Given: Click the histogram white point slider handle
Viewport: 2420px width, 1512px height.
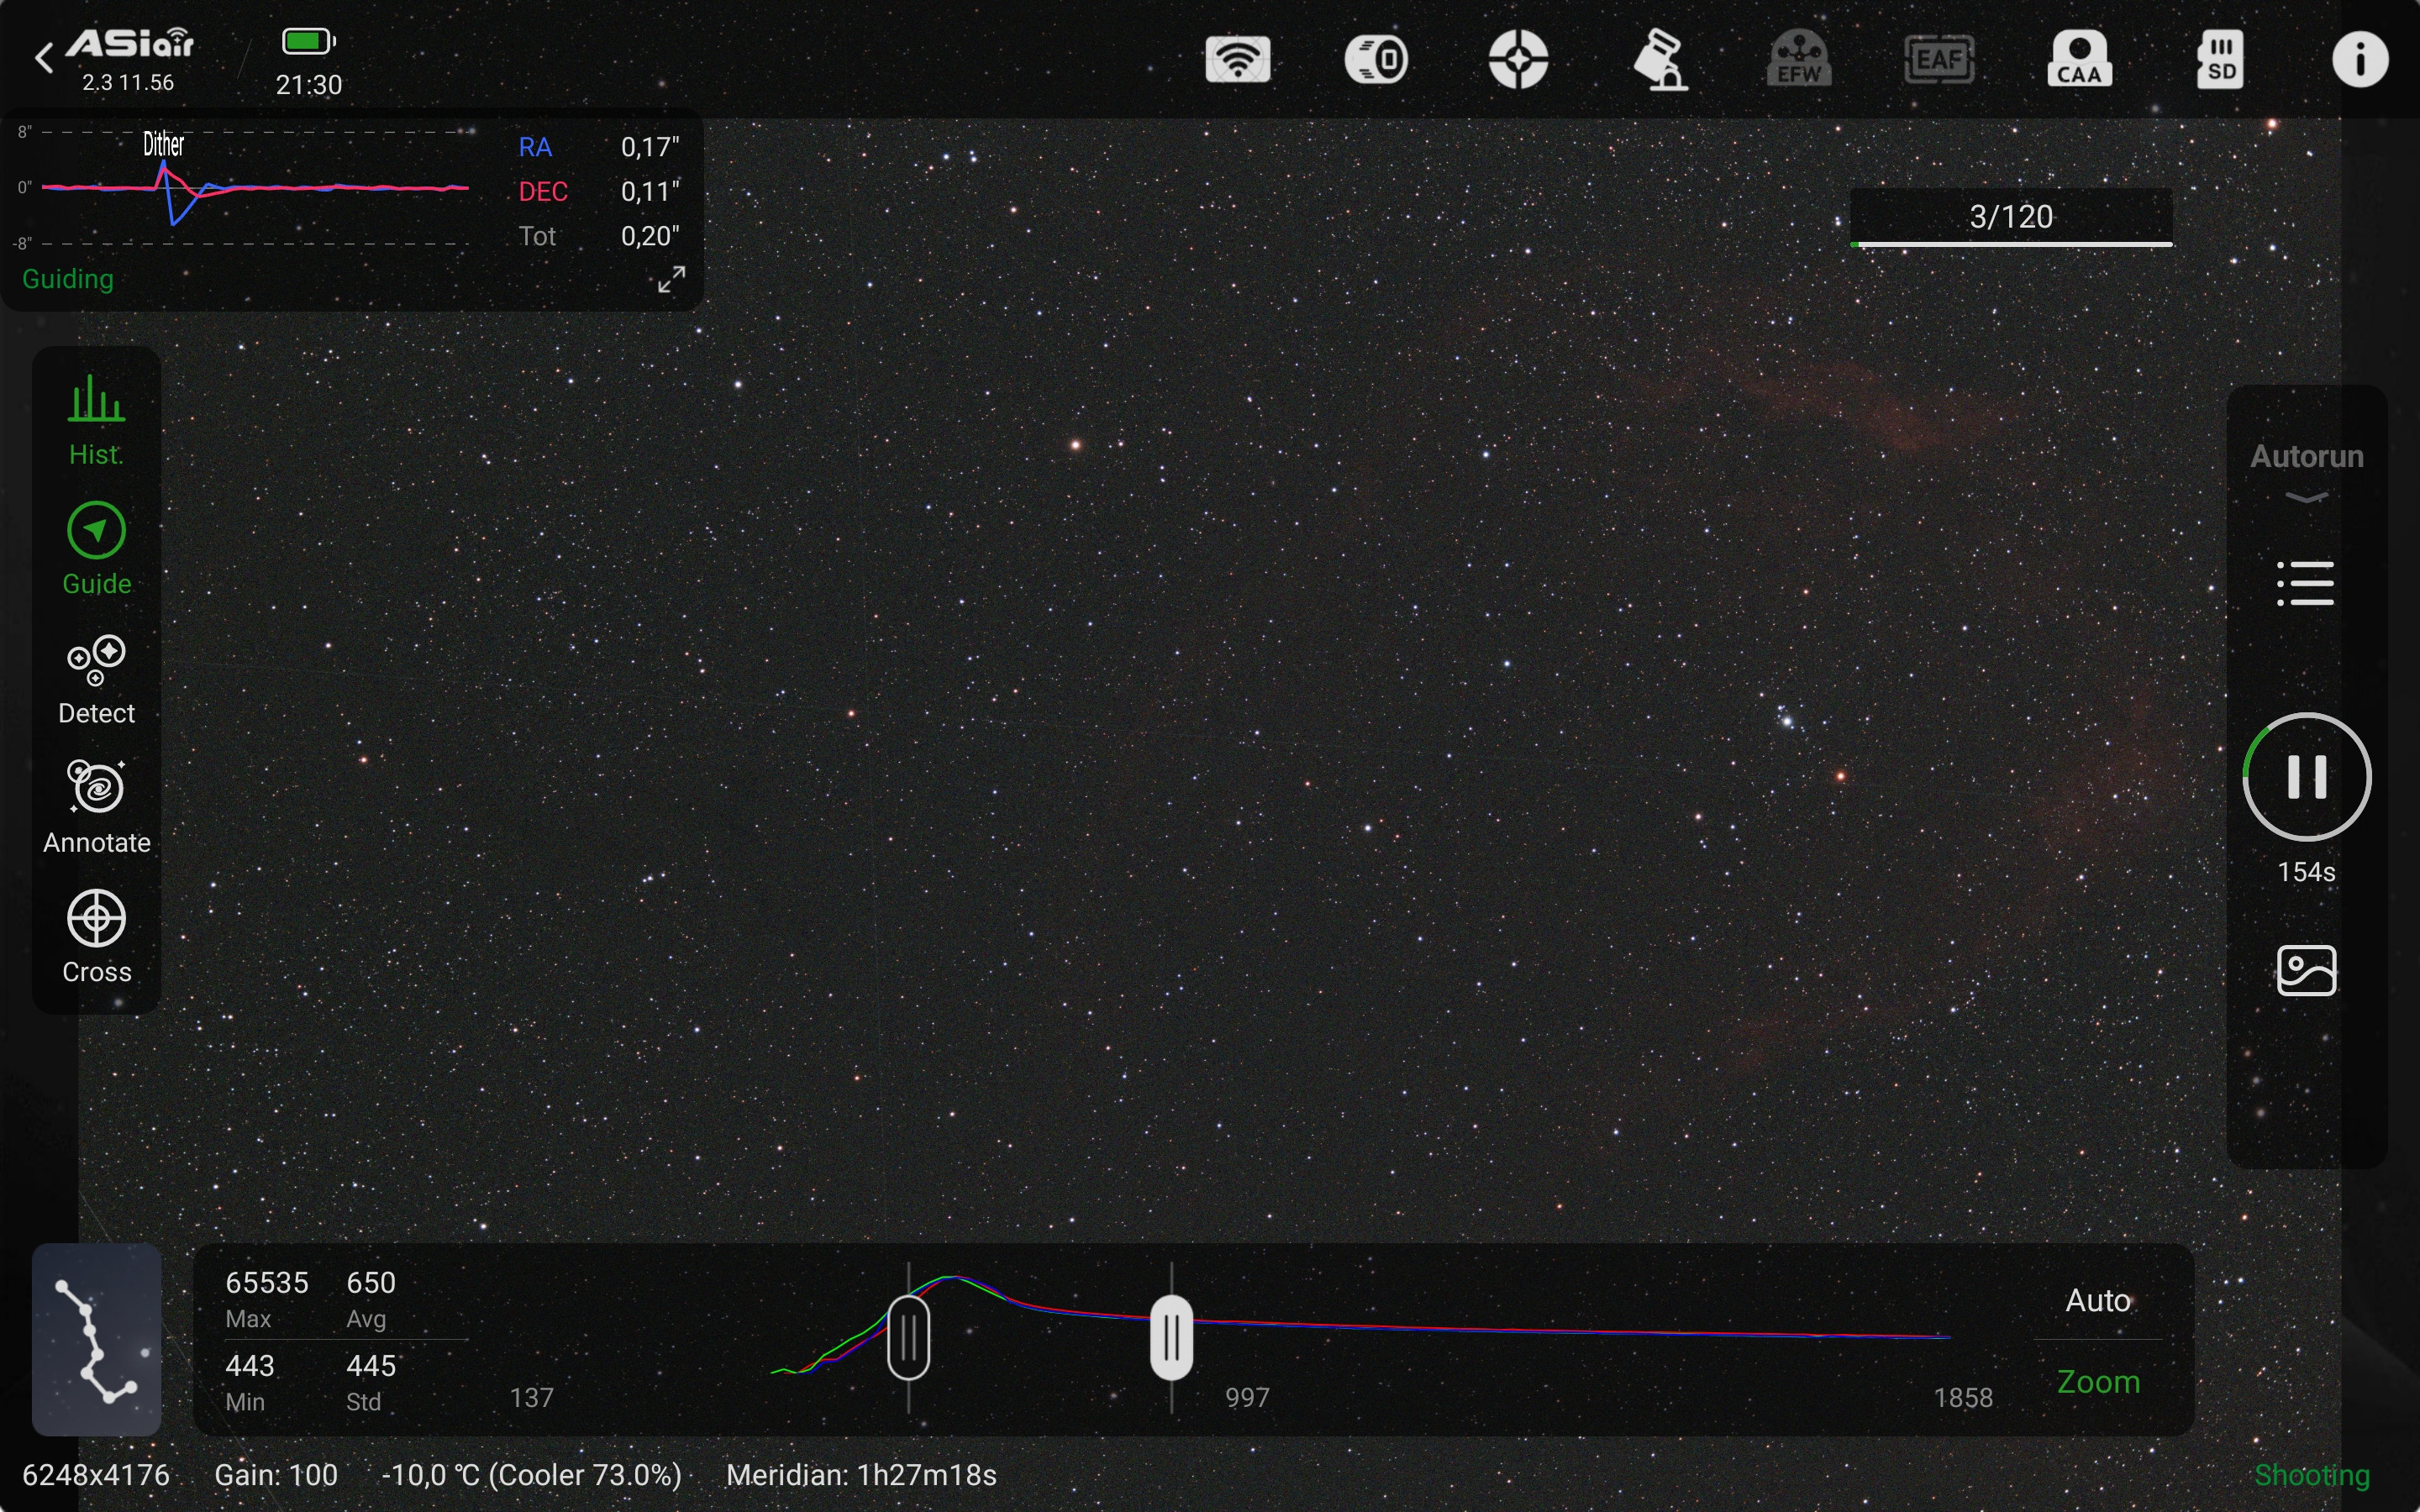Looking at the screenshot, I should click(1171, 1337).
